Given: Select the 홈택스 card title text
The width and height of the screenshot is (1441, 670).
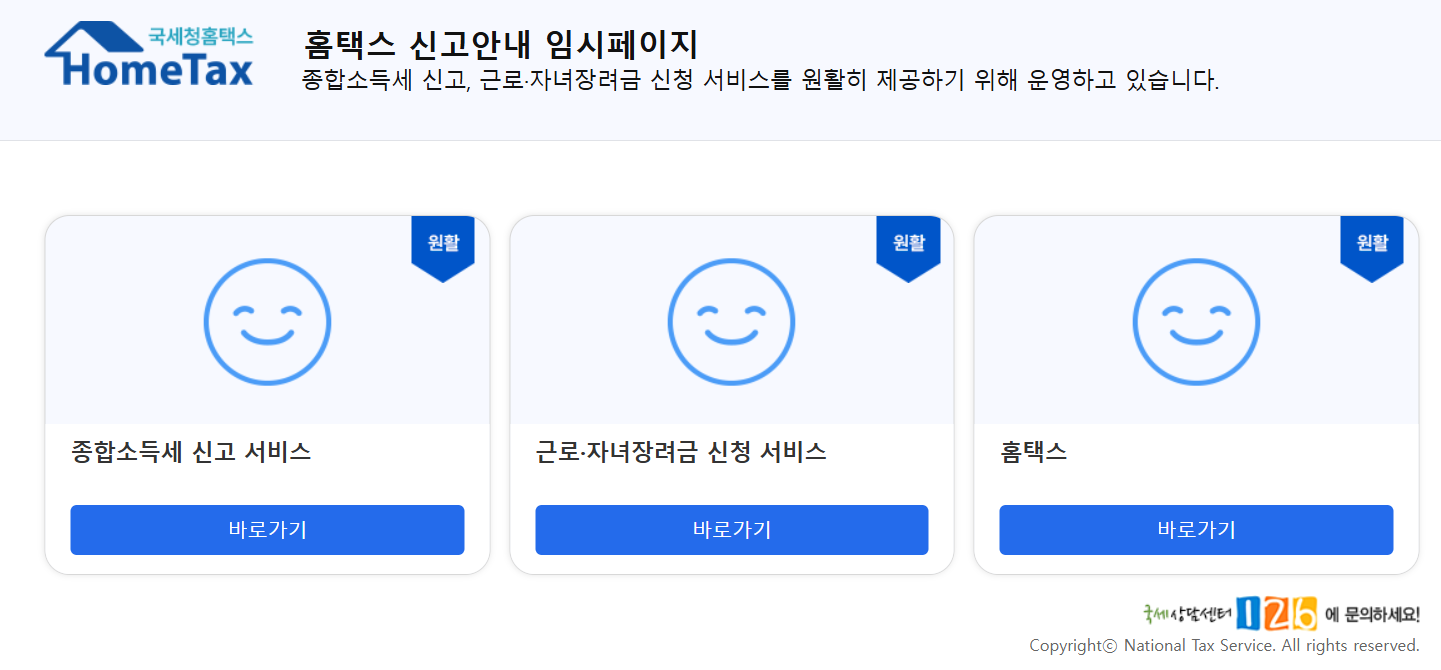Looking at the screenshot, I should click(1034, 452).
